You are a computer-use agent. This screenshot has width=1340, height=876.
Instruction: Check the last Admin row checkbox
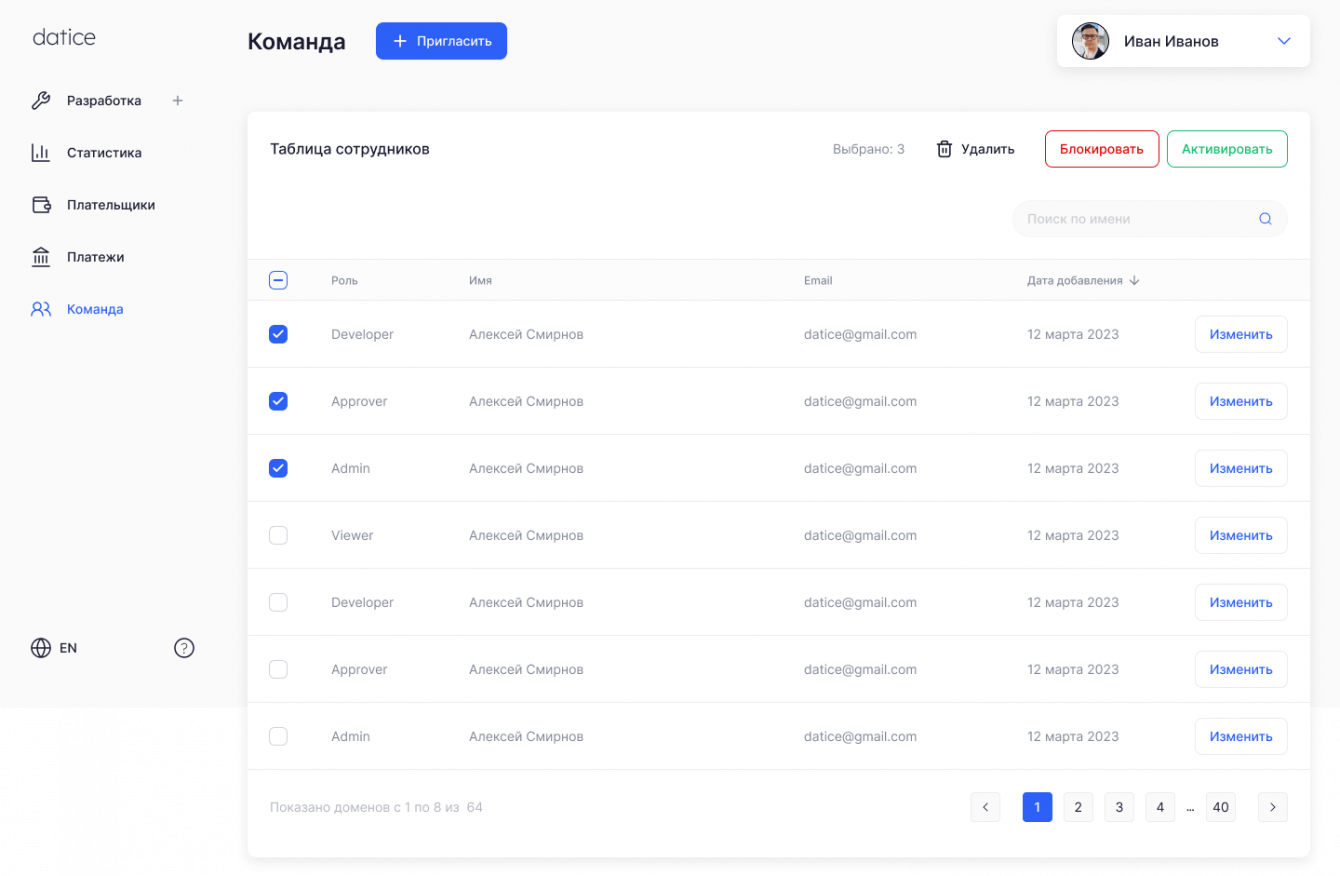click(x=279, y=736)
